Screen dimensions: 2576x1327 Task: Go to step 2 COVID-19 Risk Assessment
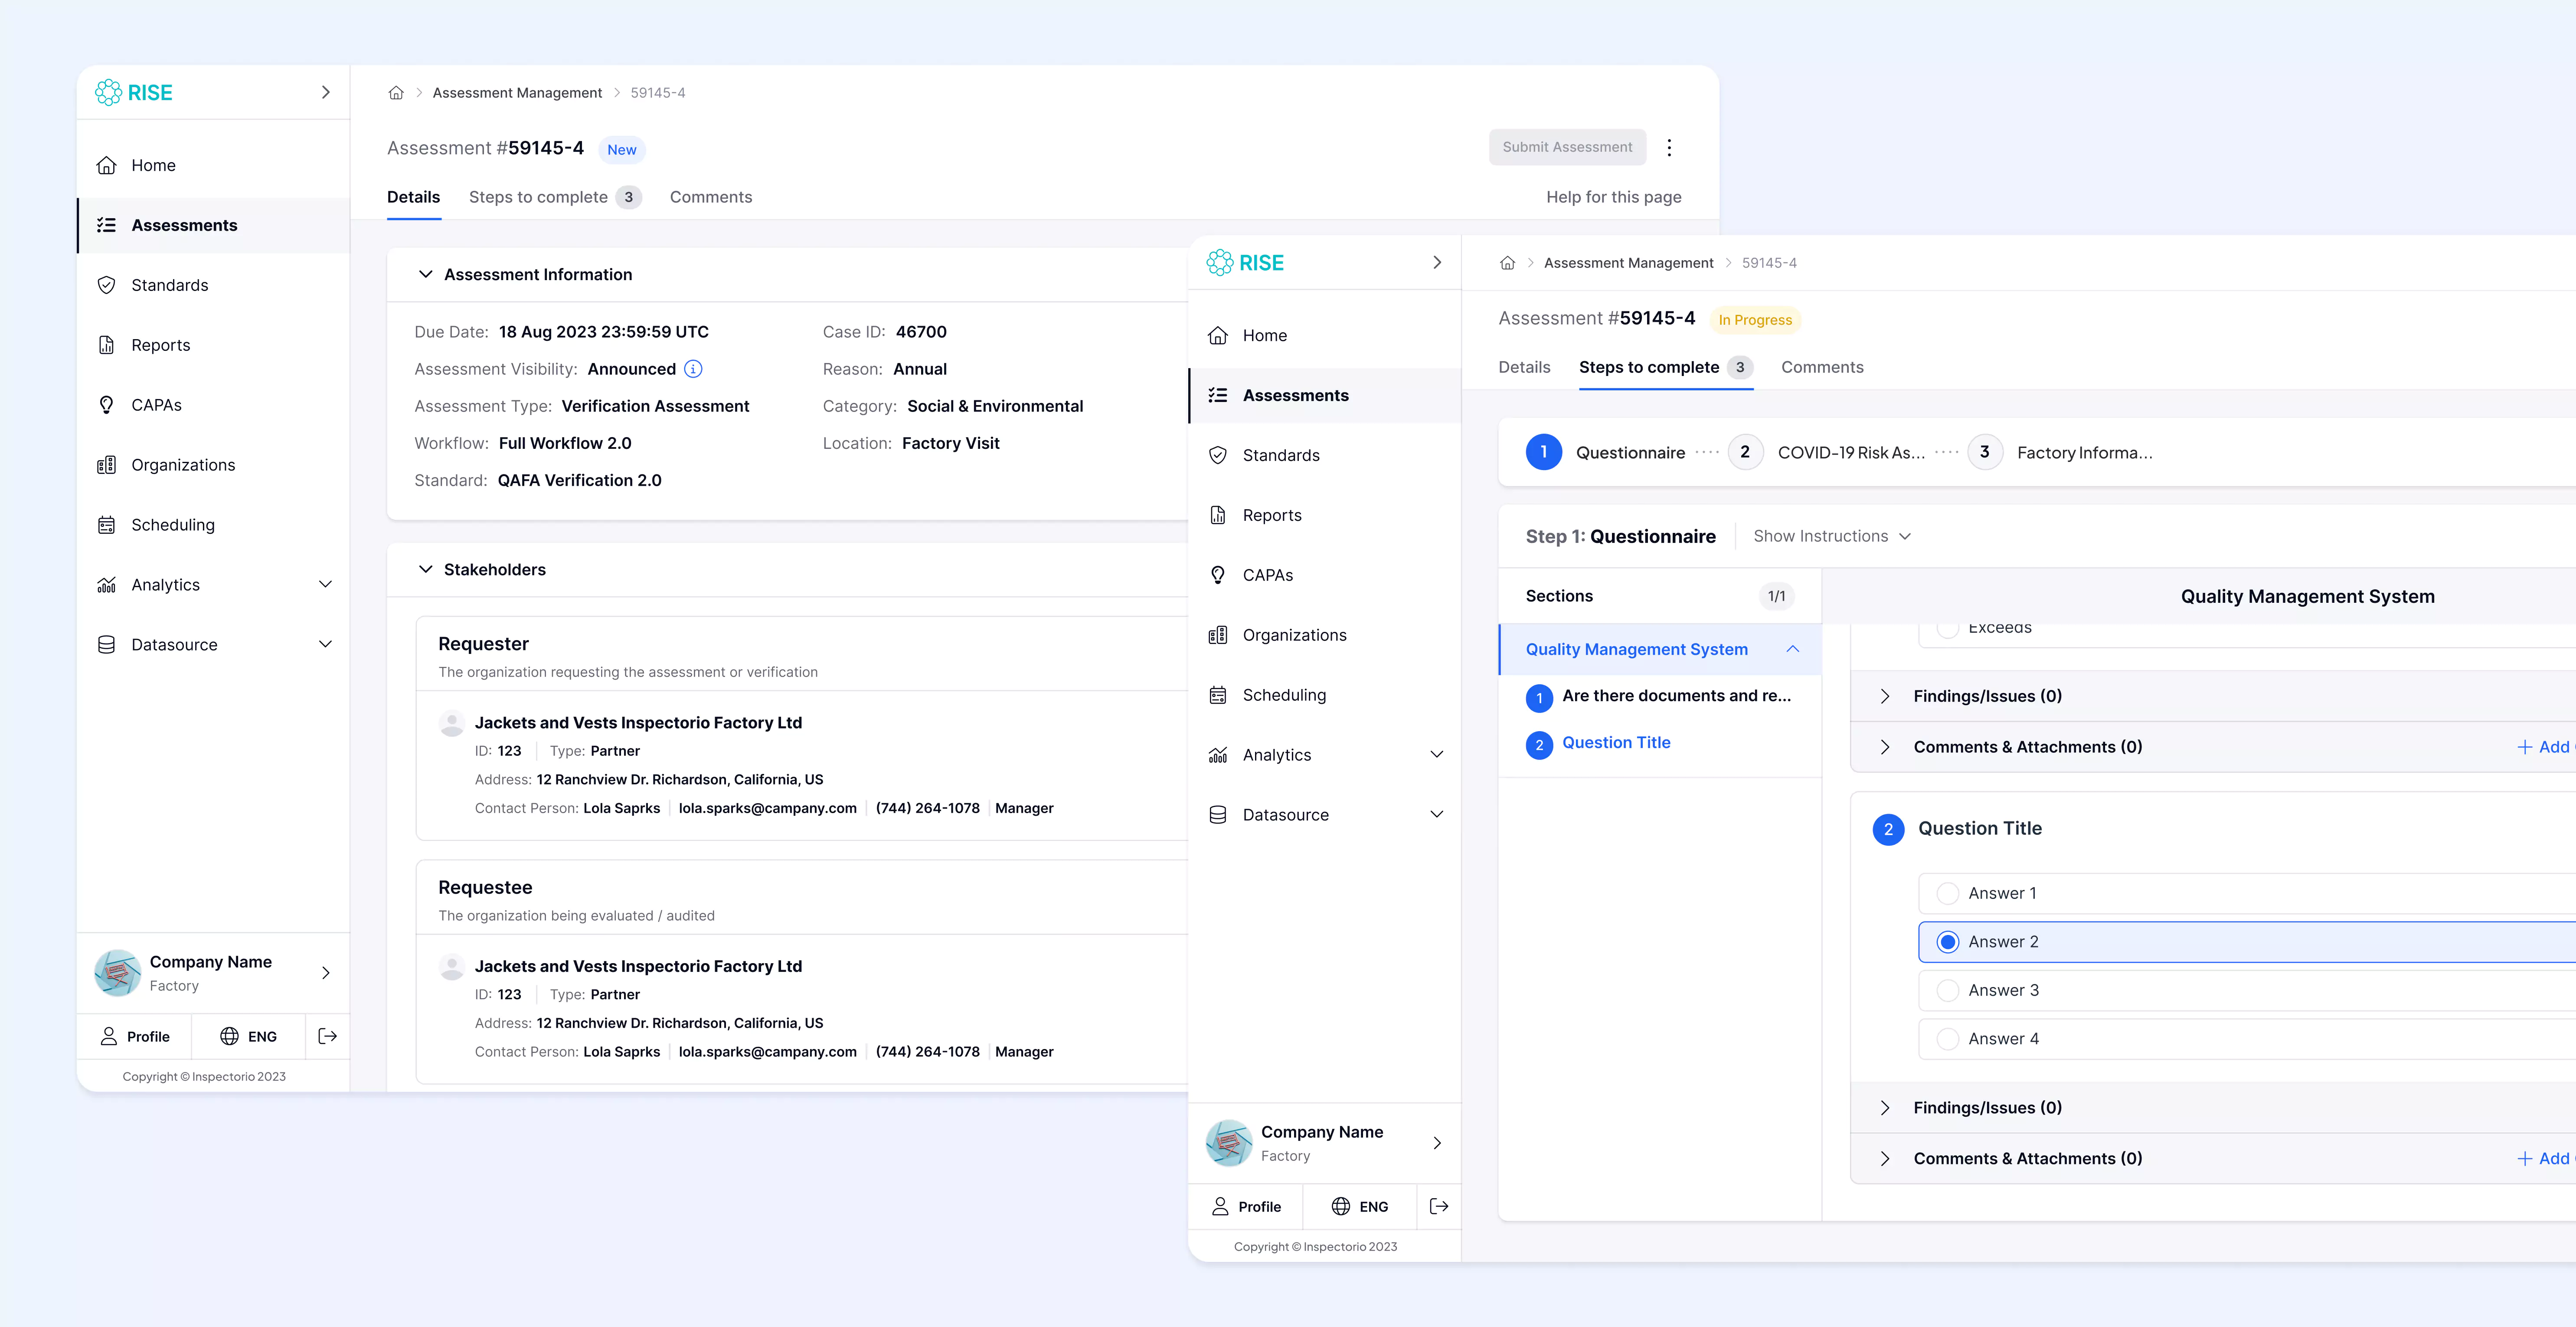tap(1745, 452)
